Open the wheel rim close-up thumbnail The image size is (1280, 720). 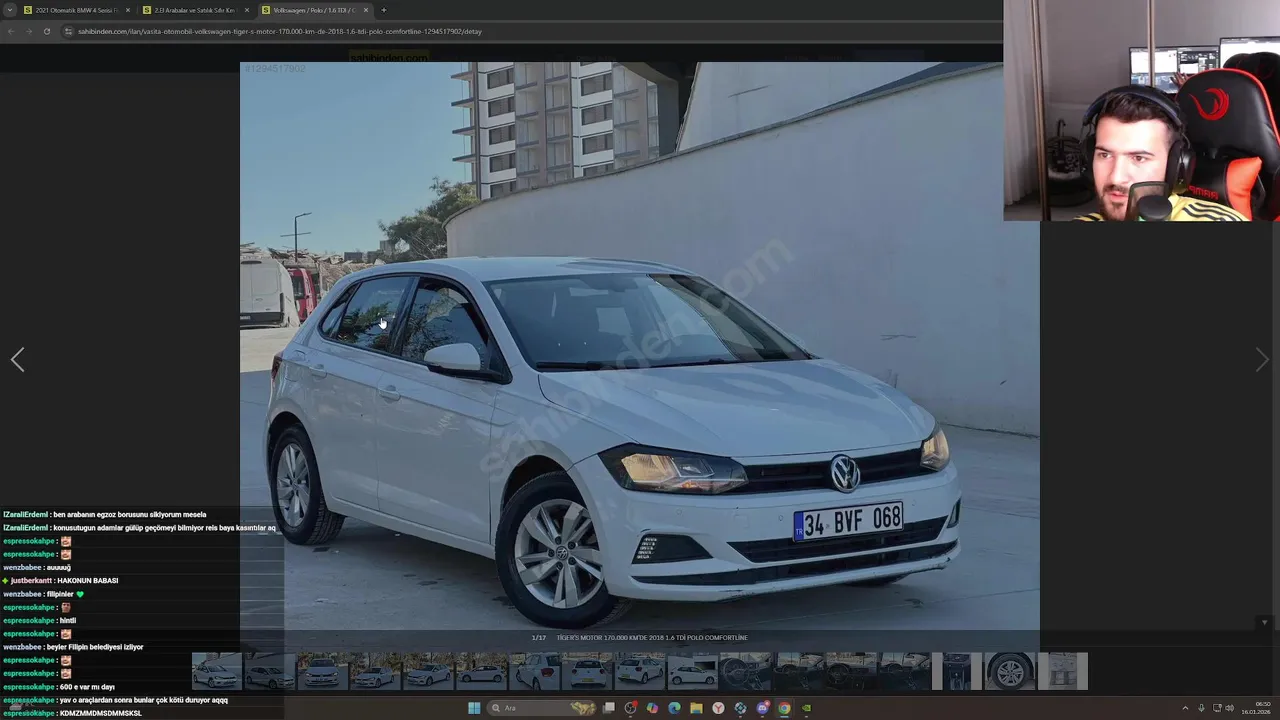tap(1010, 671)
